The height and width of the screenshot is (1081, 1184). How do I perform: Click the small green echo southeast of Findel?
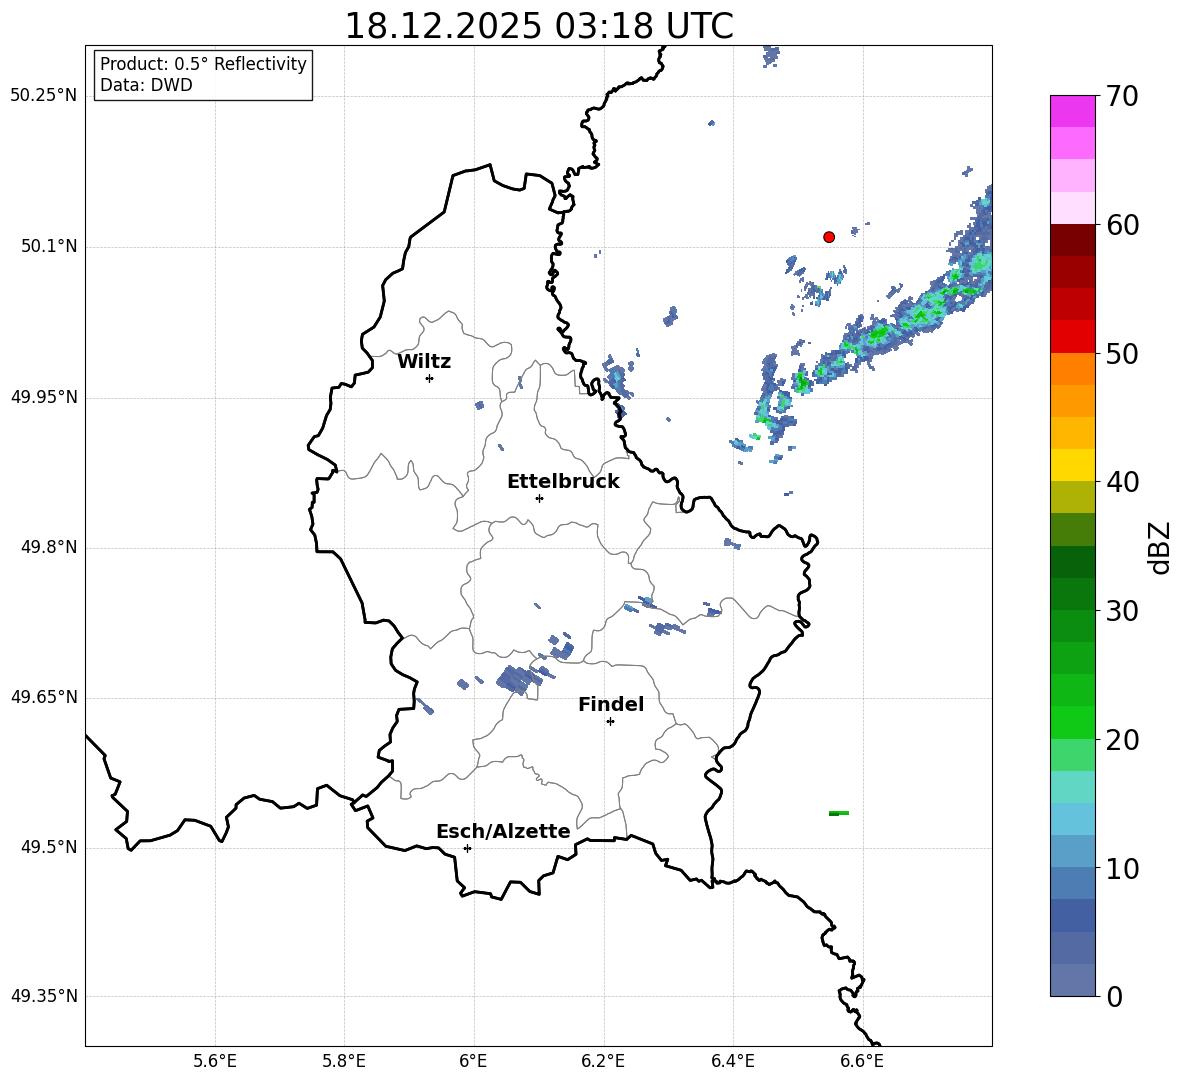click(839, 813)
